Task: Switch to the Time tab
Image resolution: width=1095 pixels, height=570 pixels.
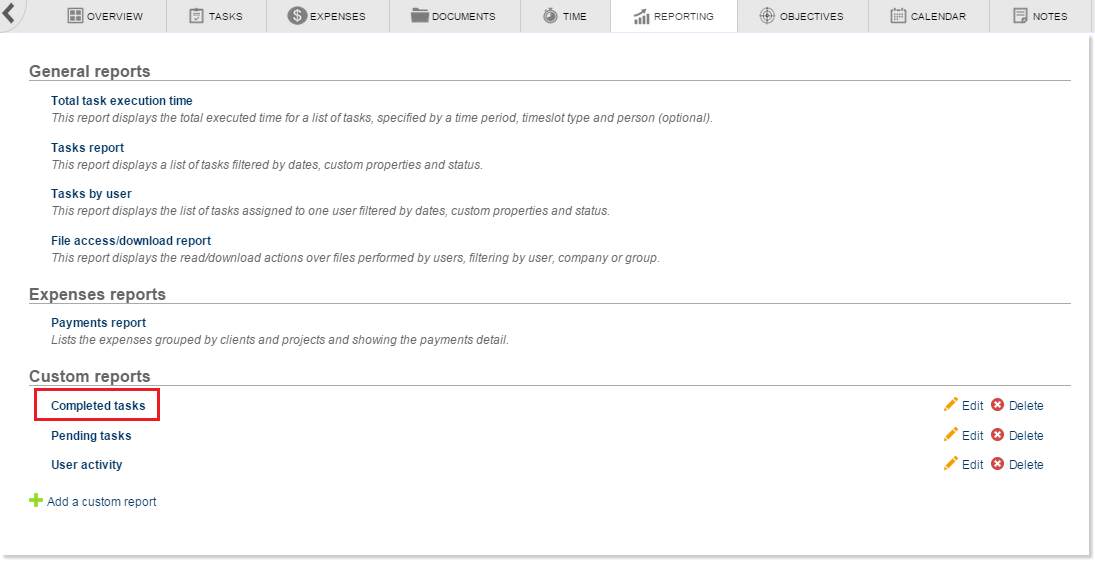Action: click(565, 16)
